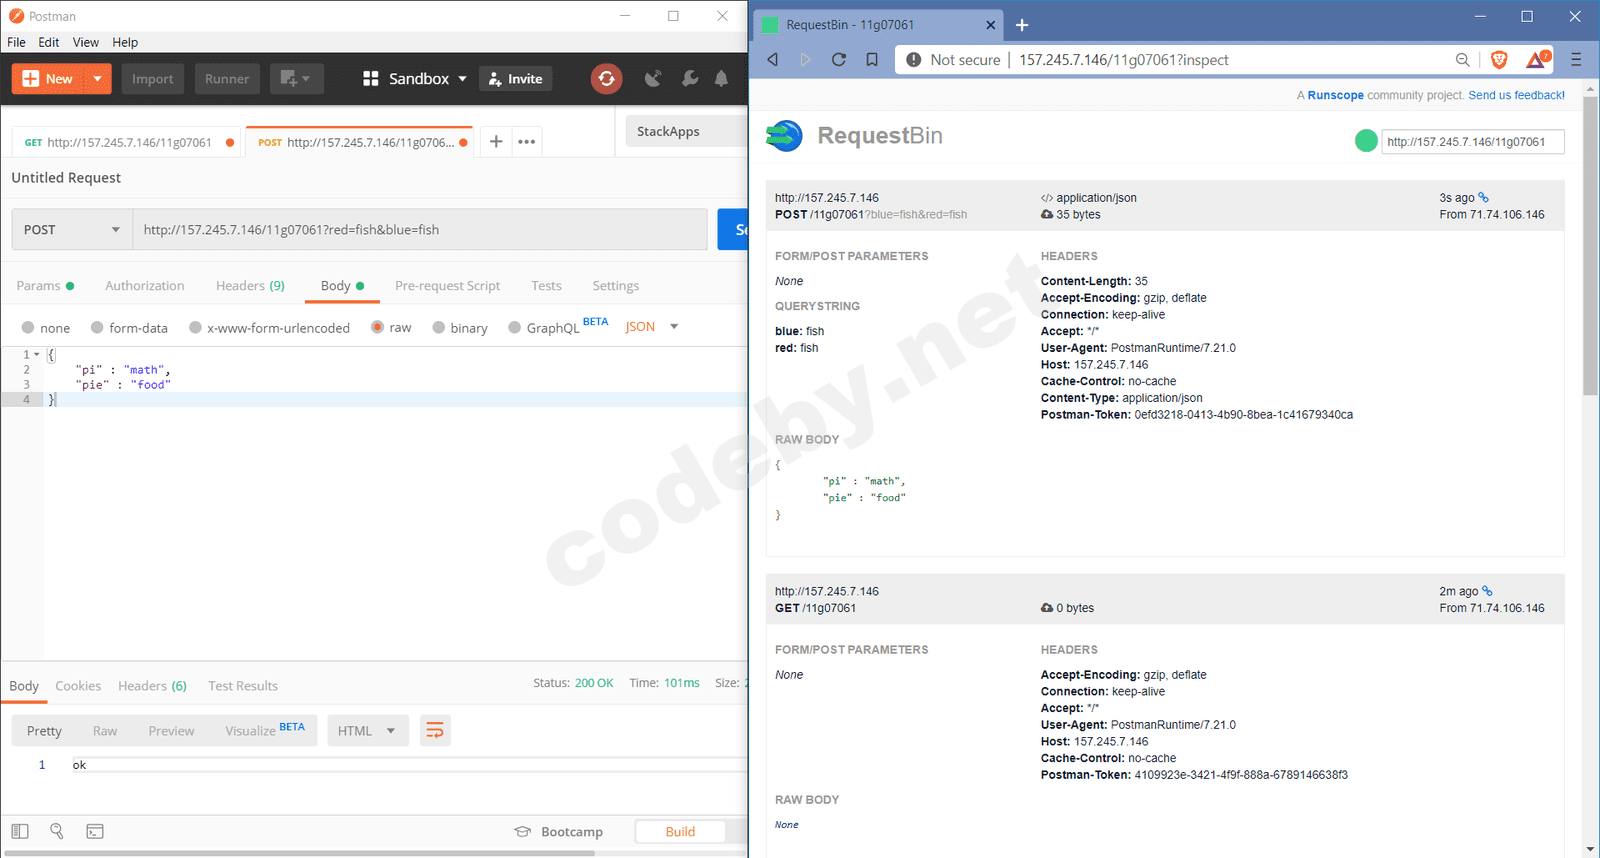Image resolution: width=1600 pixels, height=858 pixels.
Task: Open Postman settings wrench icon
Action: coord(689,78)
